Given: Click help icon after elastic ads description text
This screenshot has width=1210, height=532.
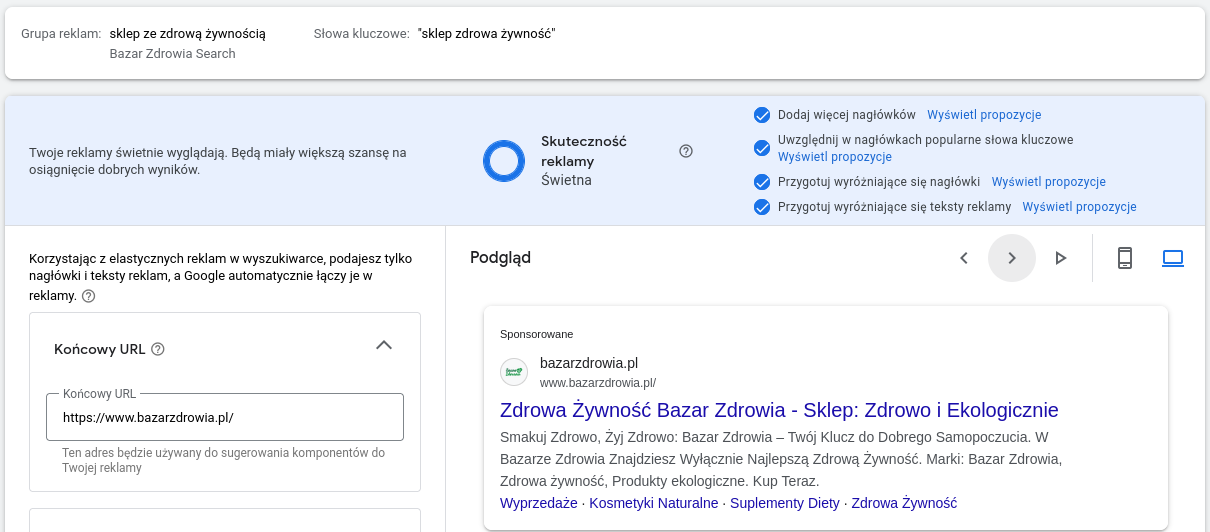Looking at the screenshot, I should coord(89,296).
